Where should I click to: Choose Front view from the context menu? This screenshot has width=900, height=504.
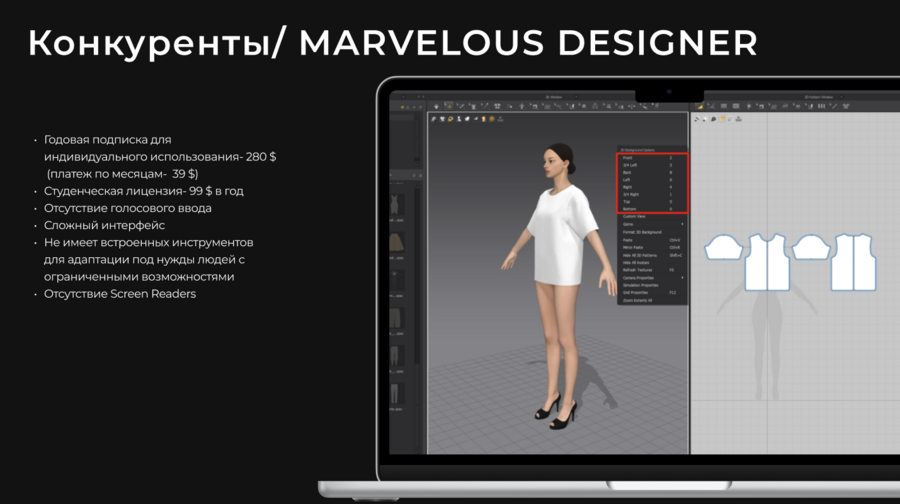pos(652,157)
